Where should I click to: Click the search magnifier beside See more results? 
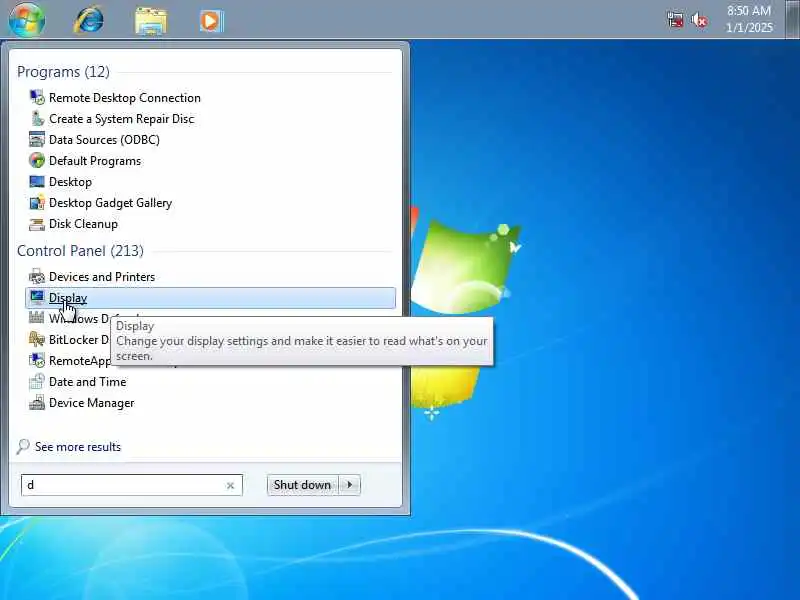pyautogui.click(x=23, y=446)
